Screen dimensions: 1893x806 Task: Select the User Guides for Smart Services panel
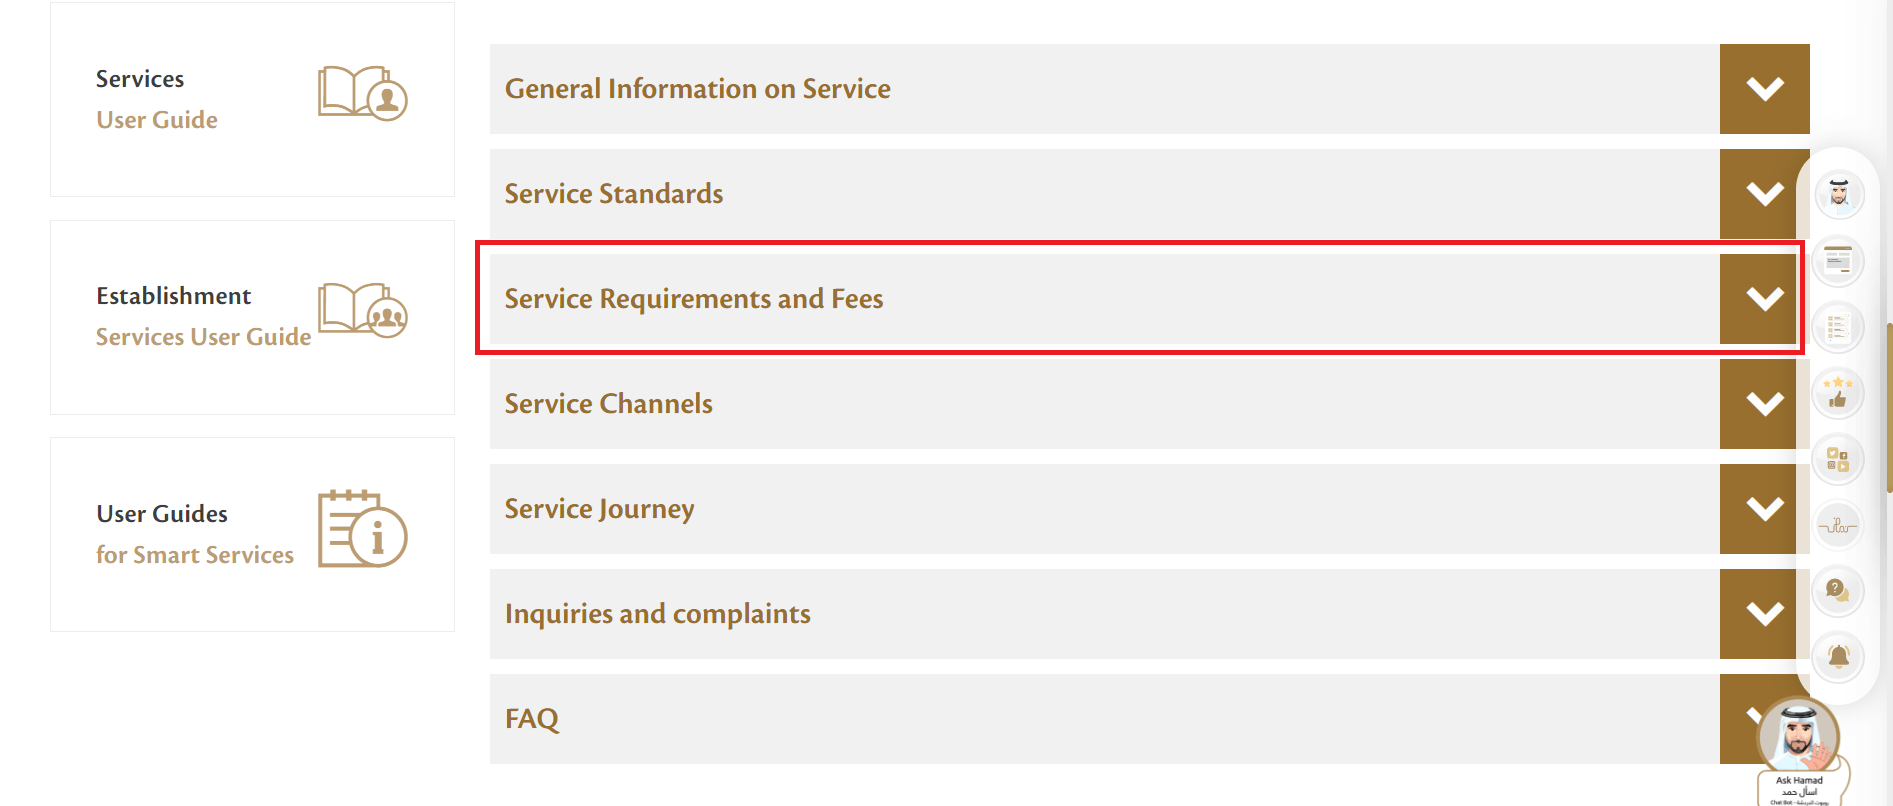pyautogui.click(x=252, y=533)
